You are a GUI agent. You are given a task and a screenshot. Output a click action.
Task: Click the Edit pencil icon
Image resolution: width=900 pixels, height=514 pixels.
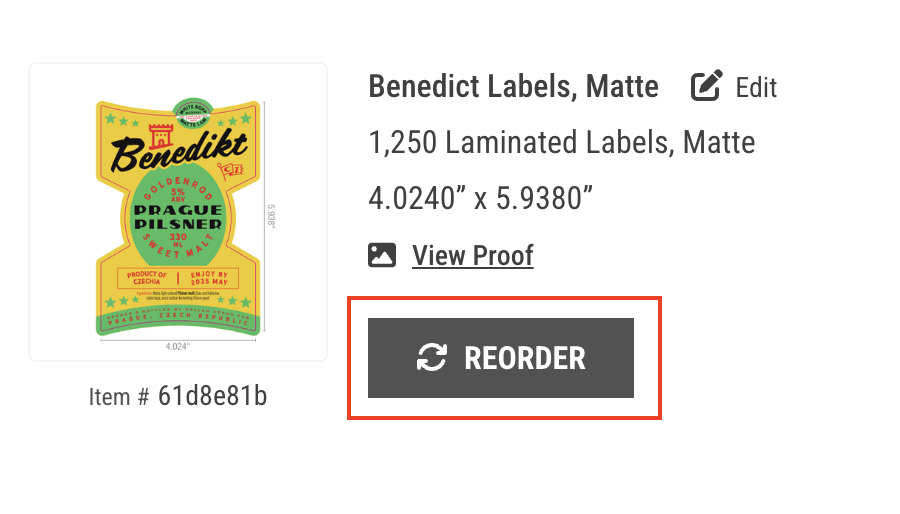coord(706,85)
